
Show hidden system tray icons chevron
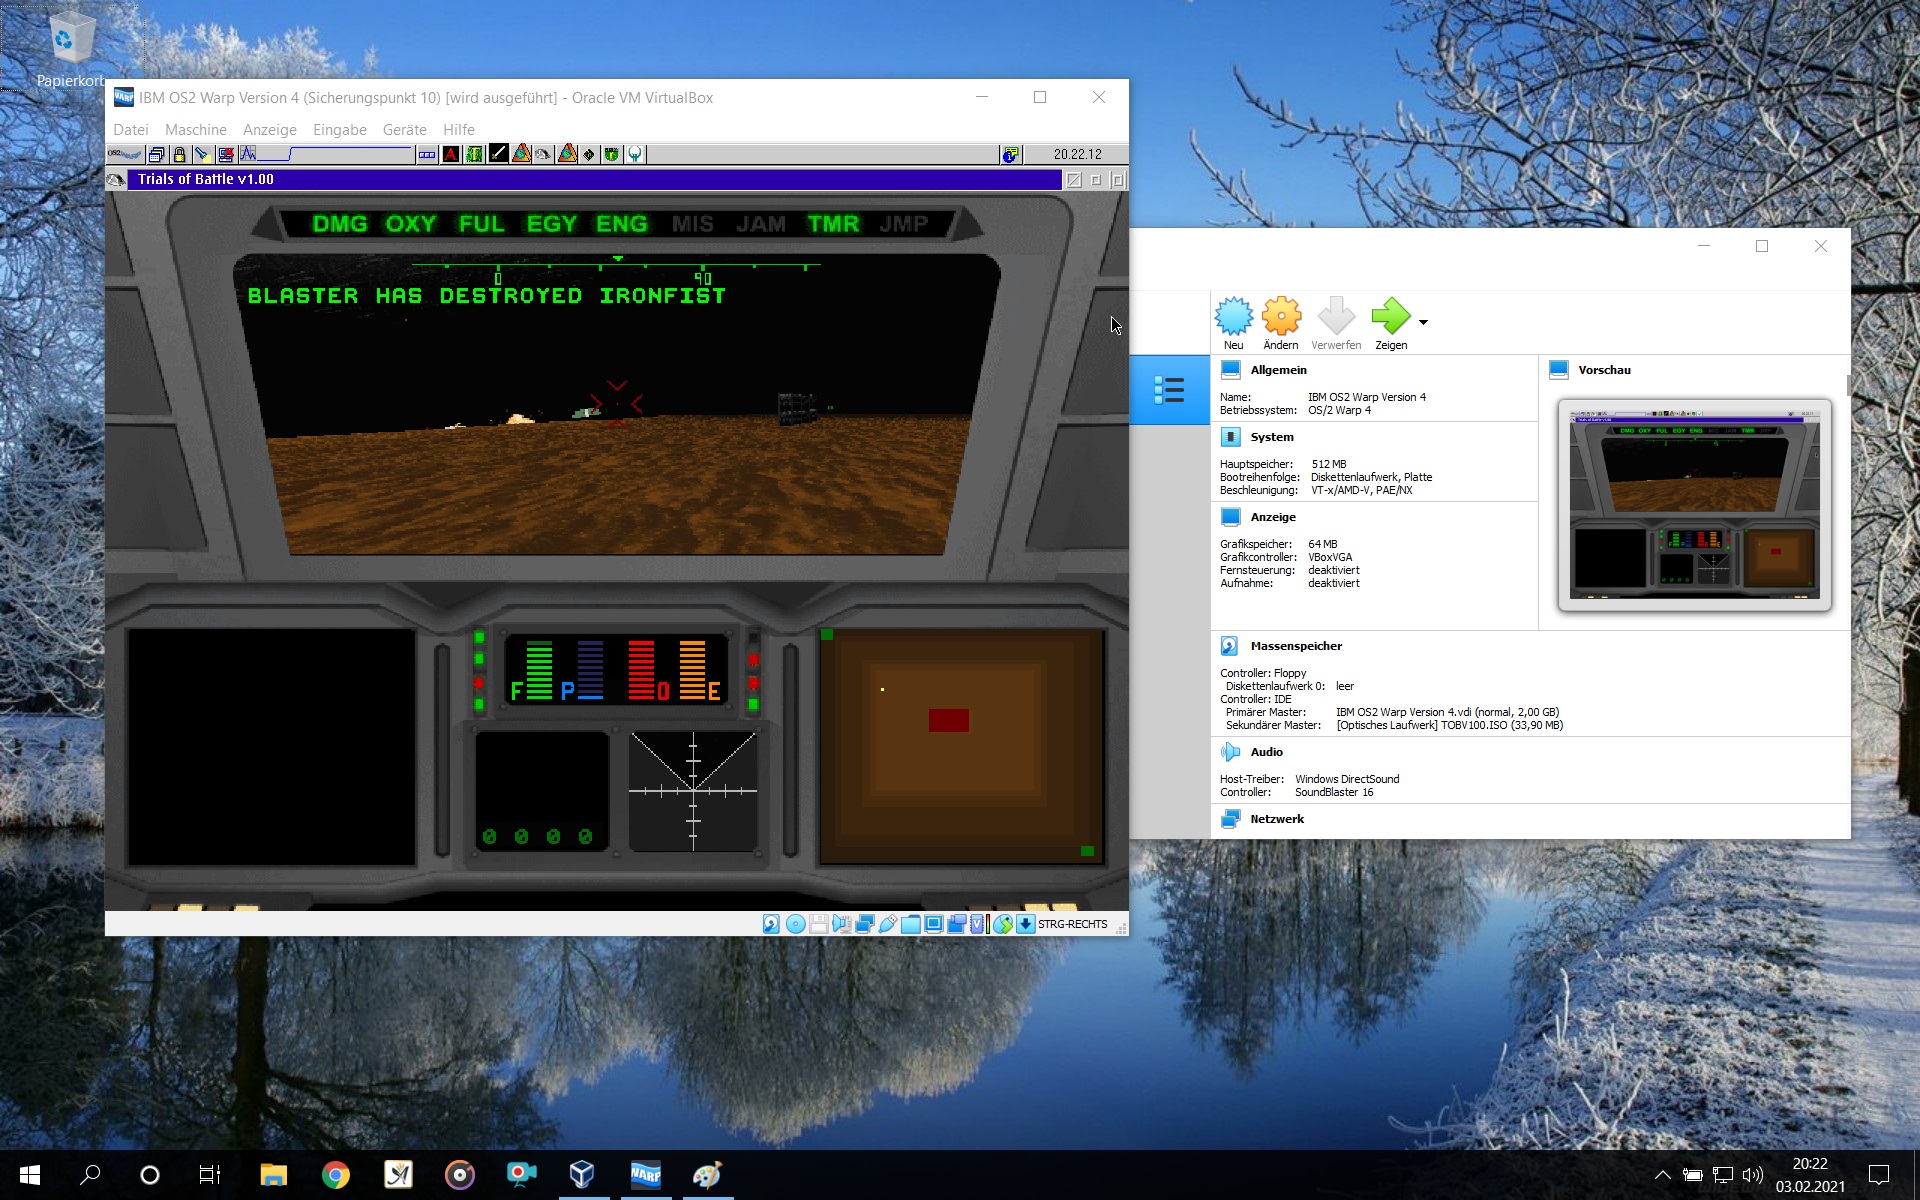[x=1662, y=1175]
